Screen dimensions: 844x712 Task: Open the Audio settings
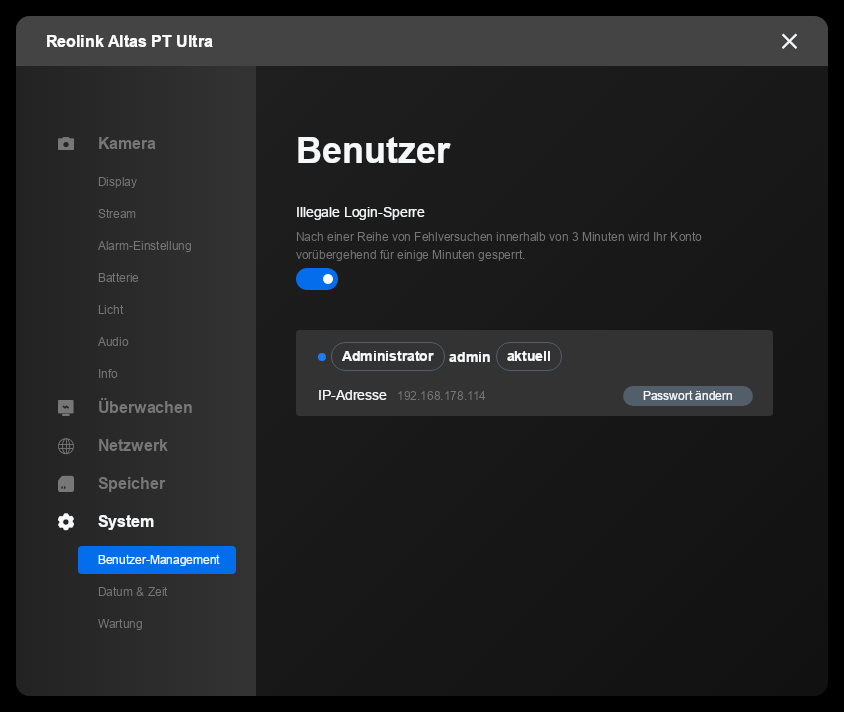coord(113,342)
